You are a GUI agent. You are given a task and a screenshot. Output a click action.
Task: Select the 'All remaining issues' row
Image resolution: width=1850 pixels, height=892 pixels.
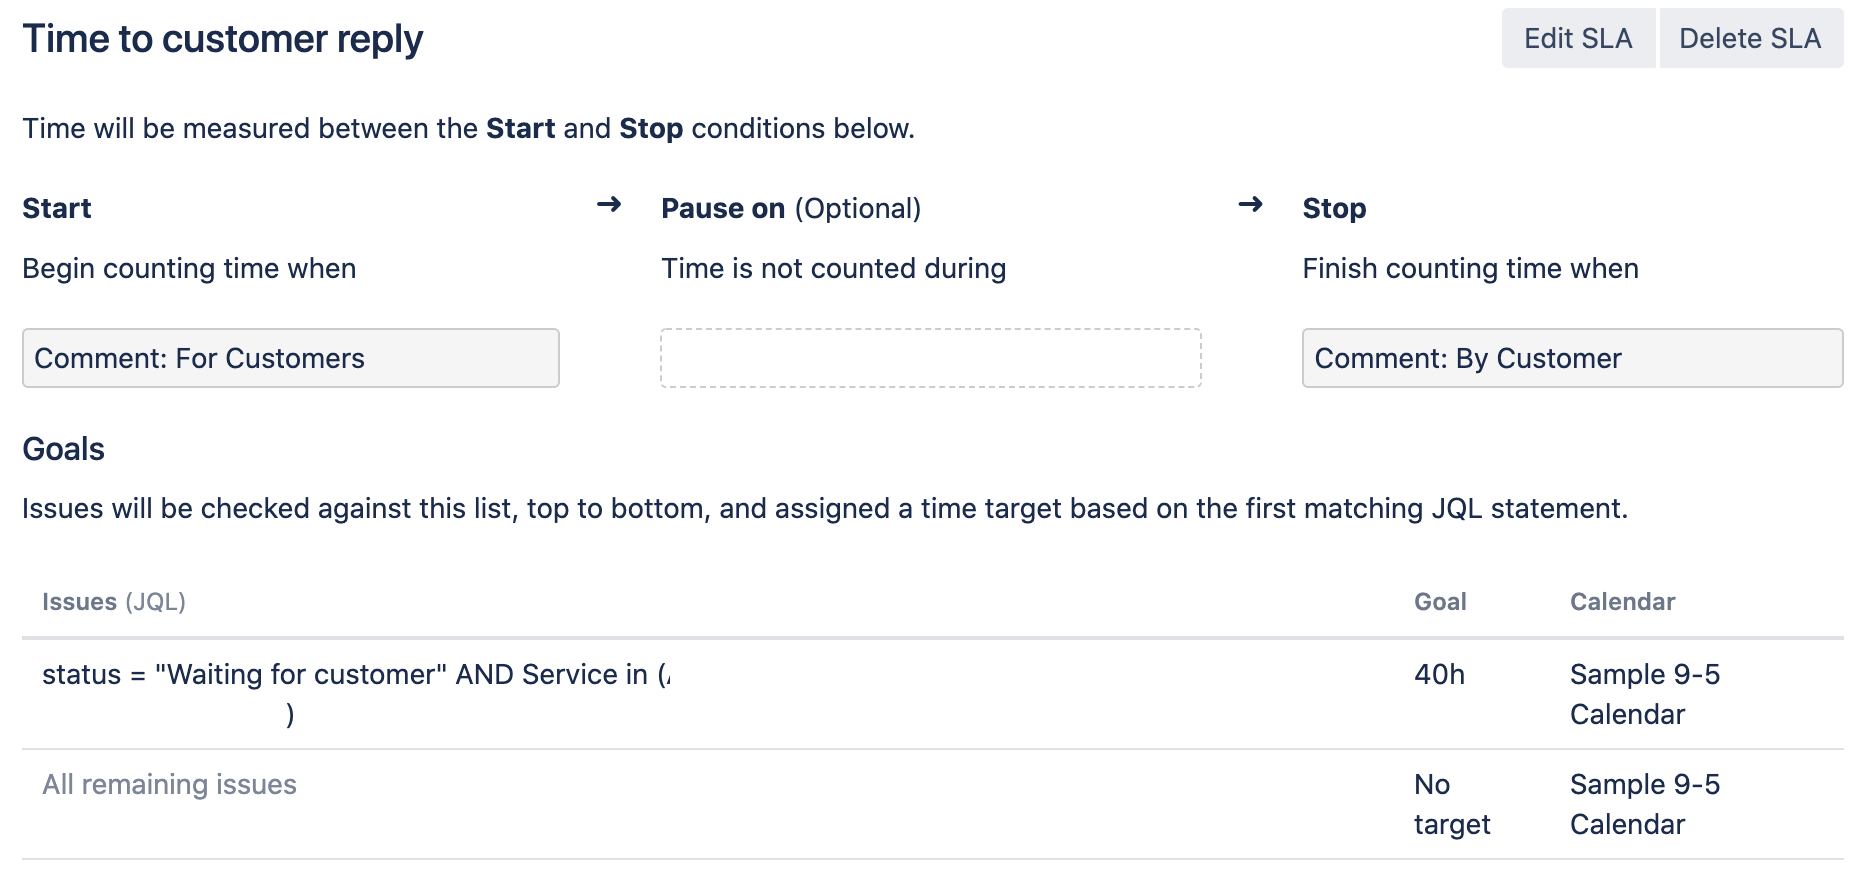tap(933, 804)
